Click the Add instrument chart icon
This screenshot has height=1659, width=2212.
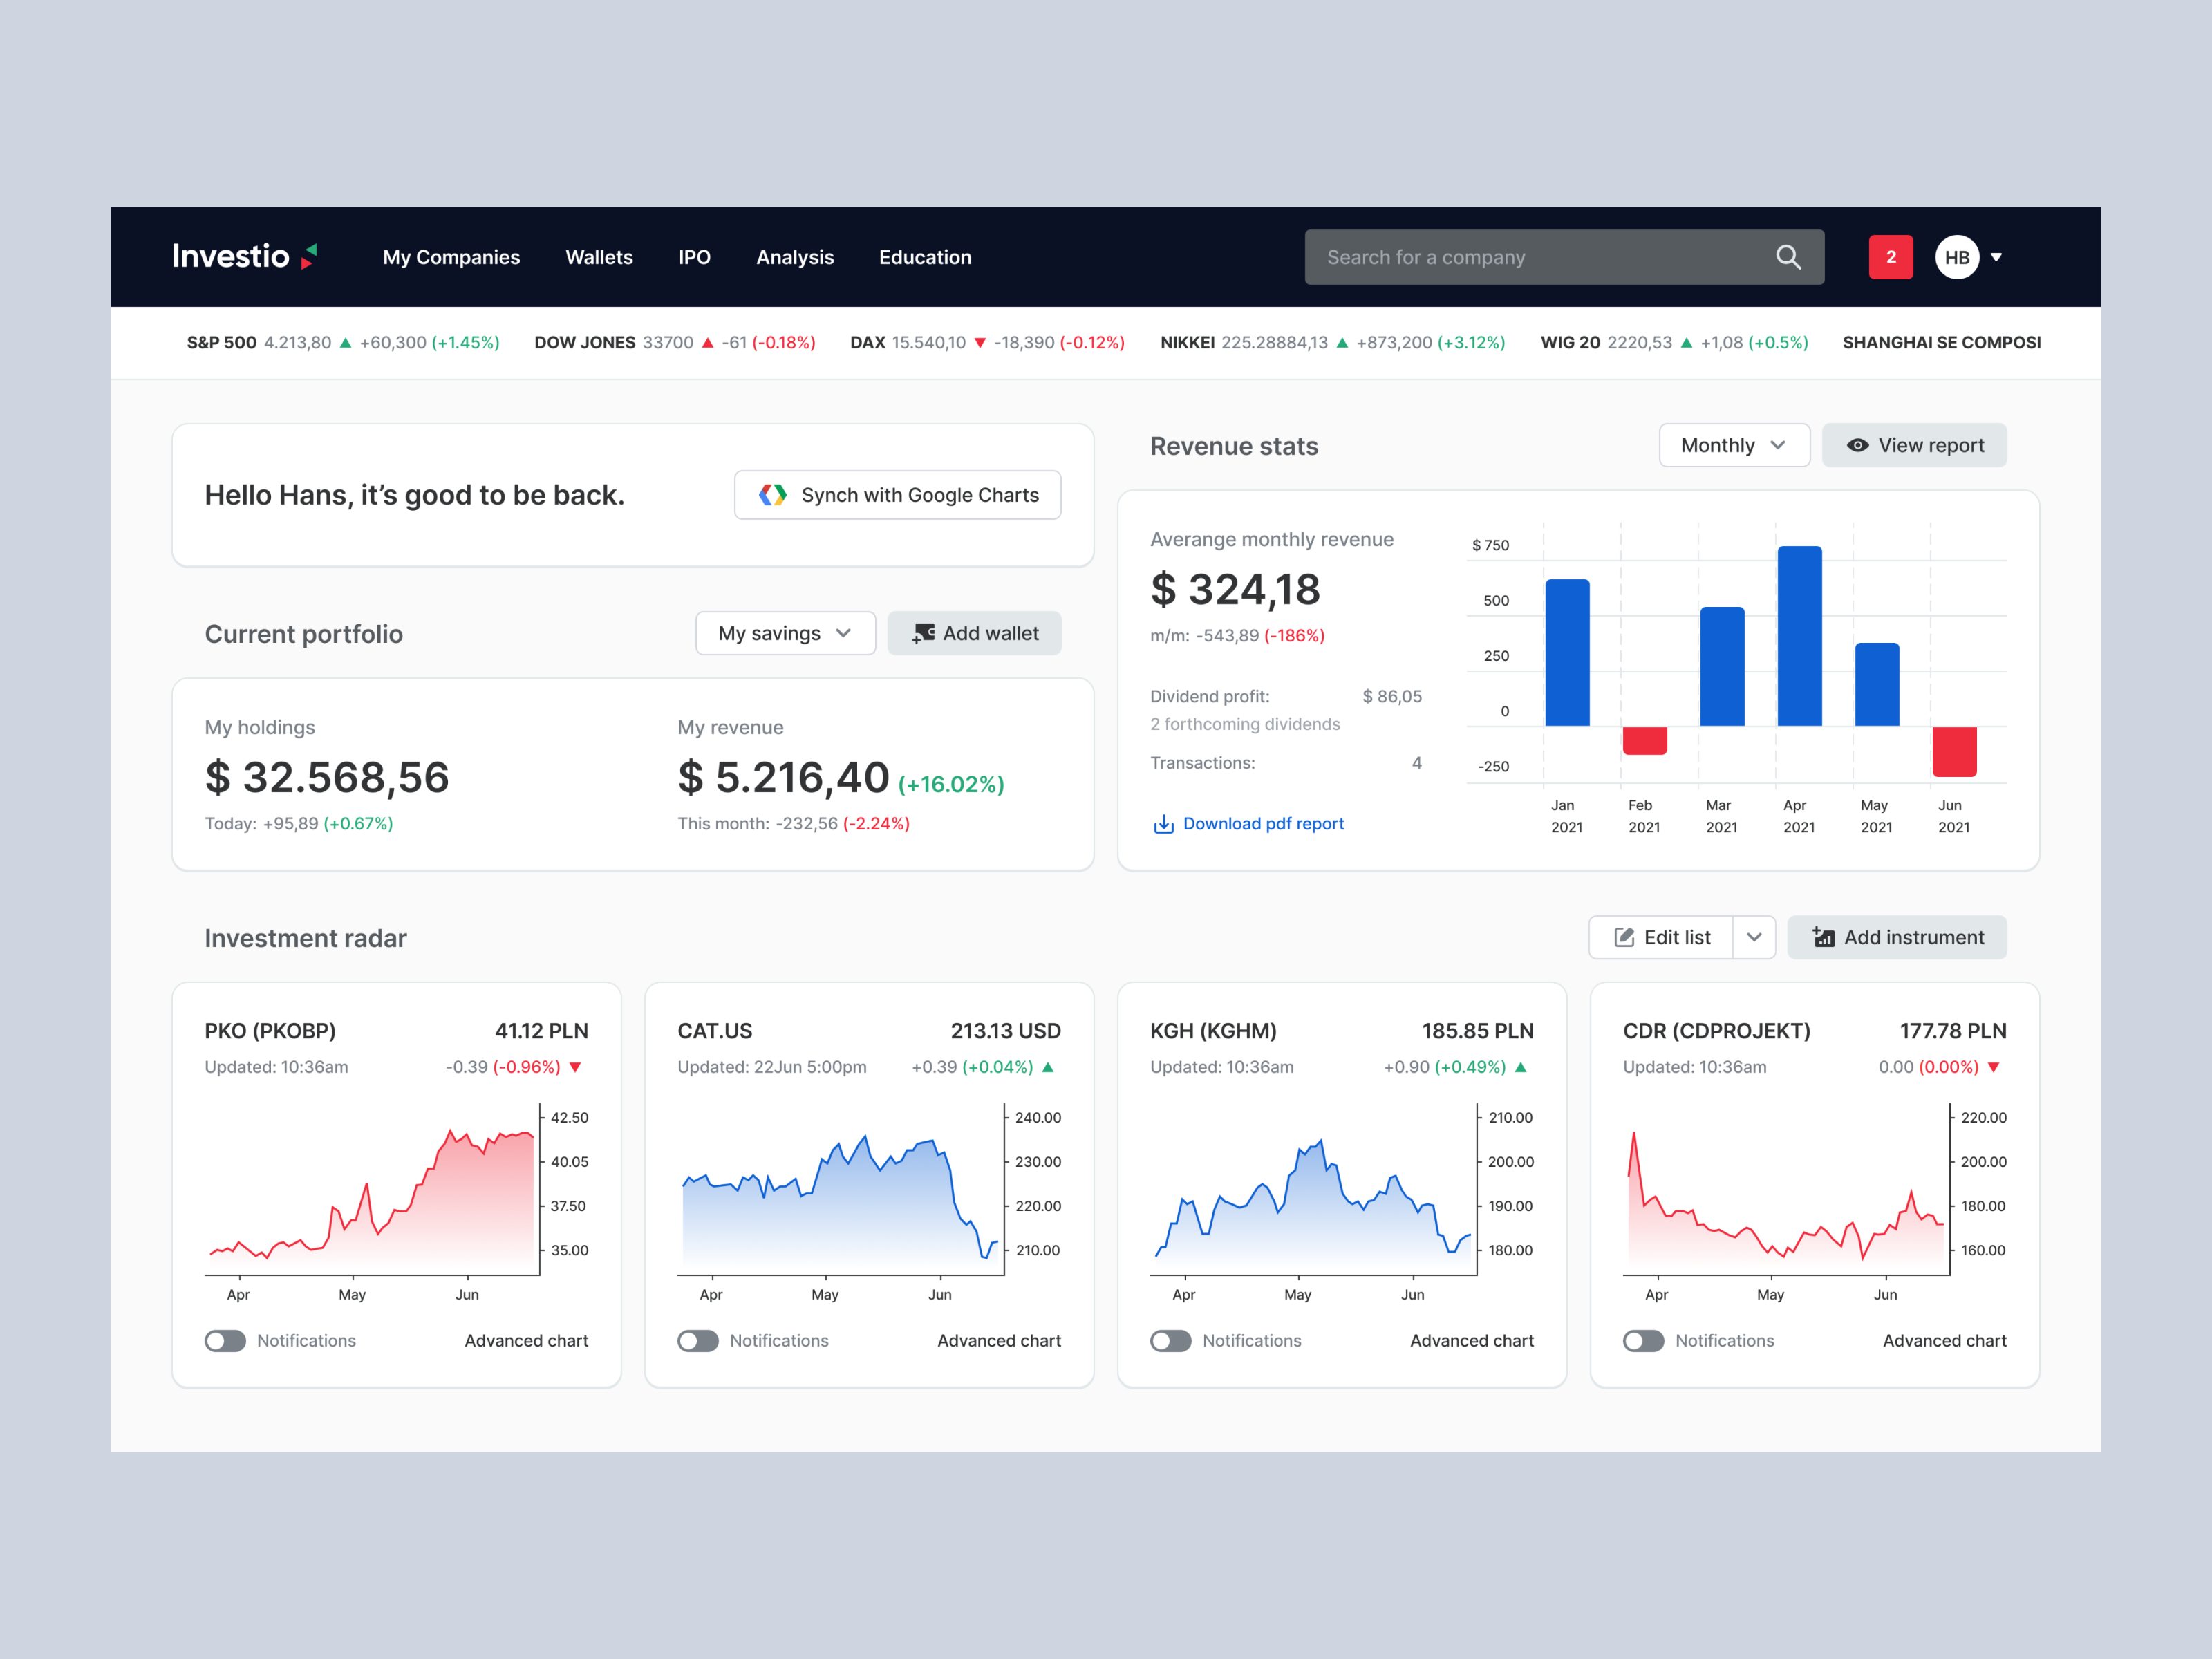click(x=1823, y=937)
